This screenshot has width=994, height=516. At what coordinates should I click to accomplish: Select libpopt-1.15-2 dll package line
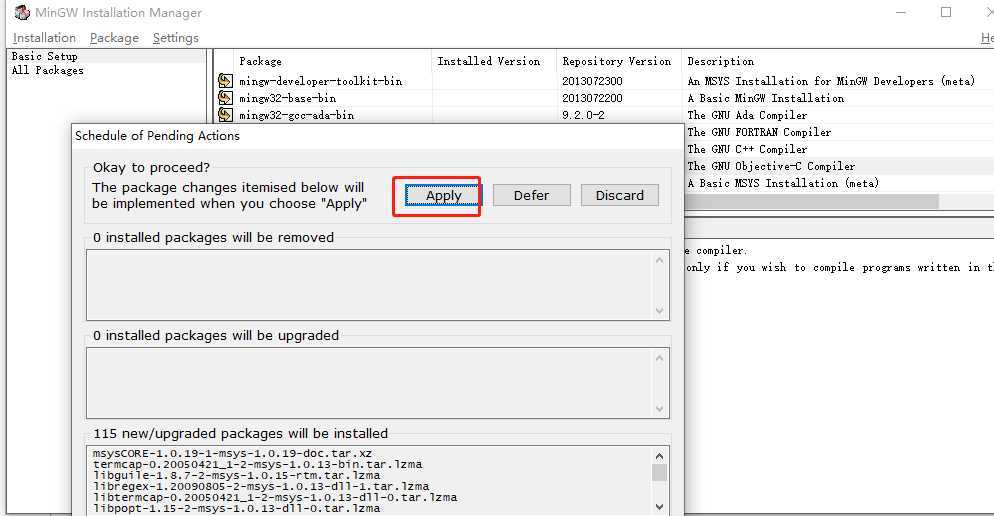coord(236,508)
